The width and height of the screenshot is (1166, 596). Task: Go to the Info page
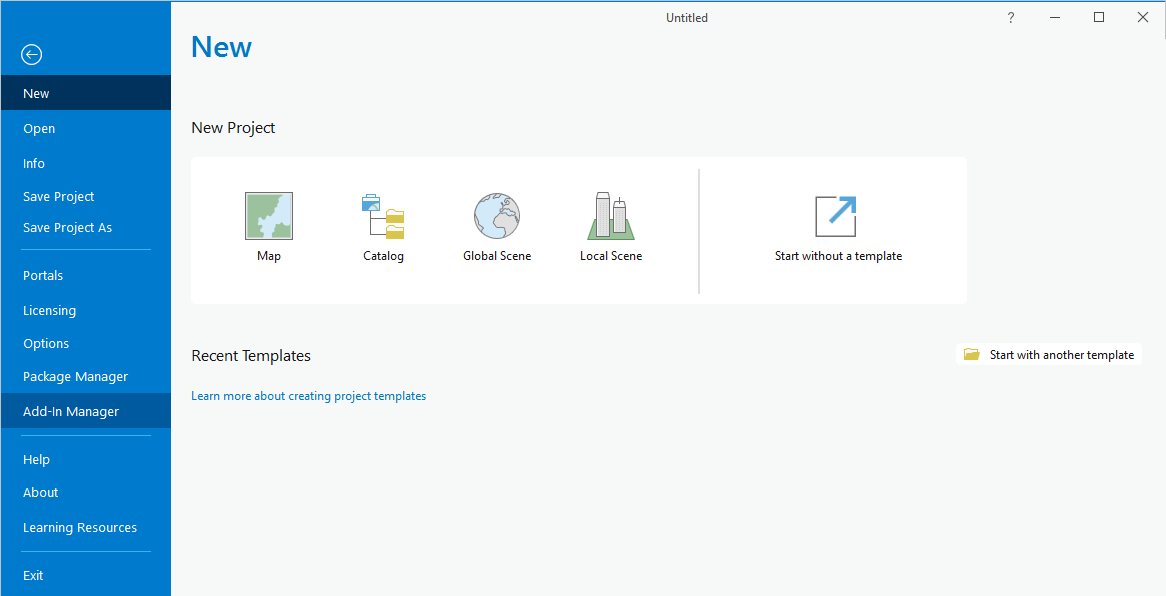pos(86,164)
